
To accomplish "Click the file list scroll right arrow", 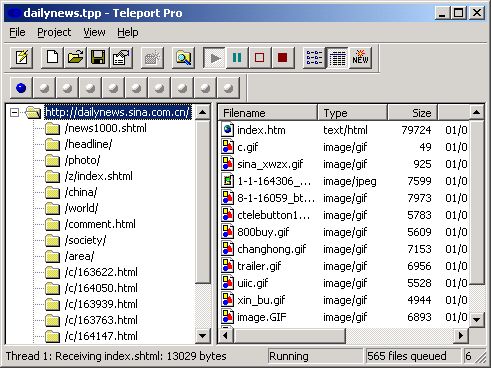I will pos(461,335).
